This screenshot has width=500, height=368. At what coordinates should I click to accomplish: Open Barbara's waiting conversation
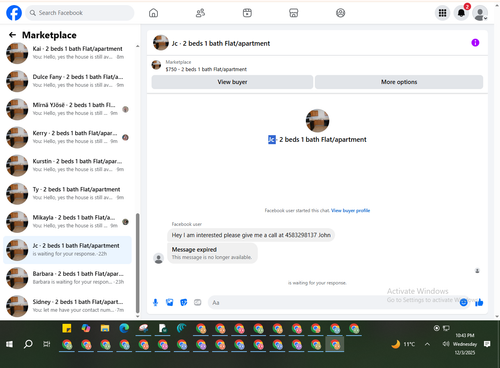tap(68, 278)
